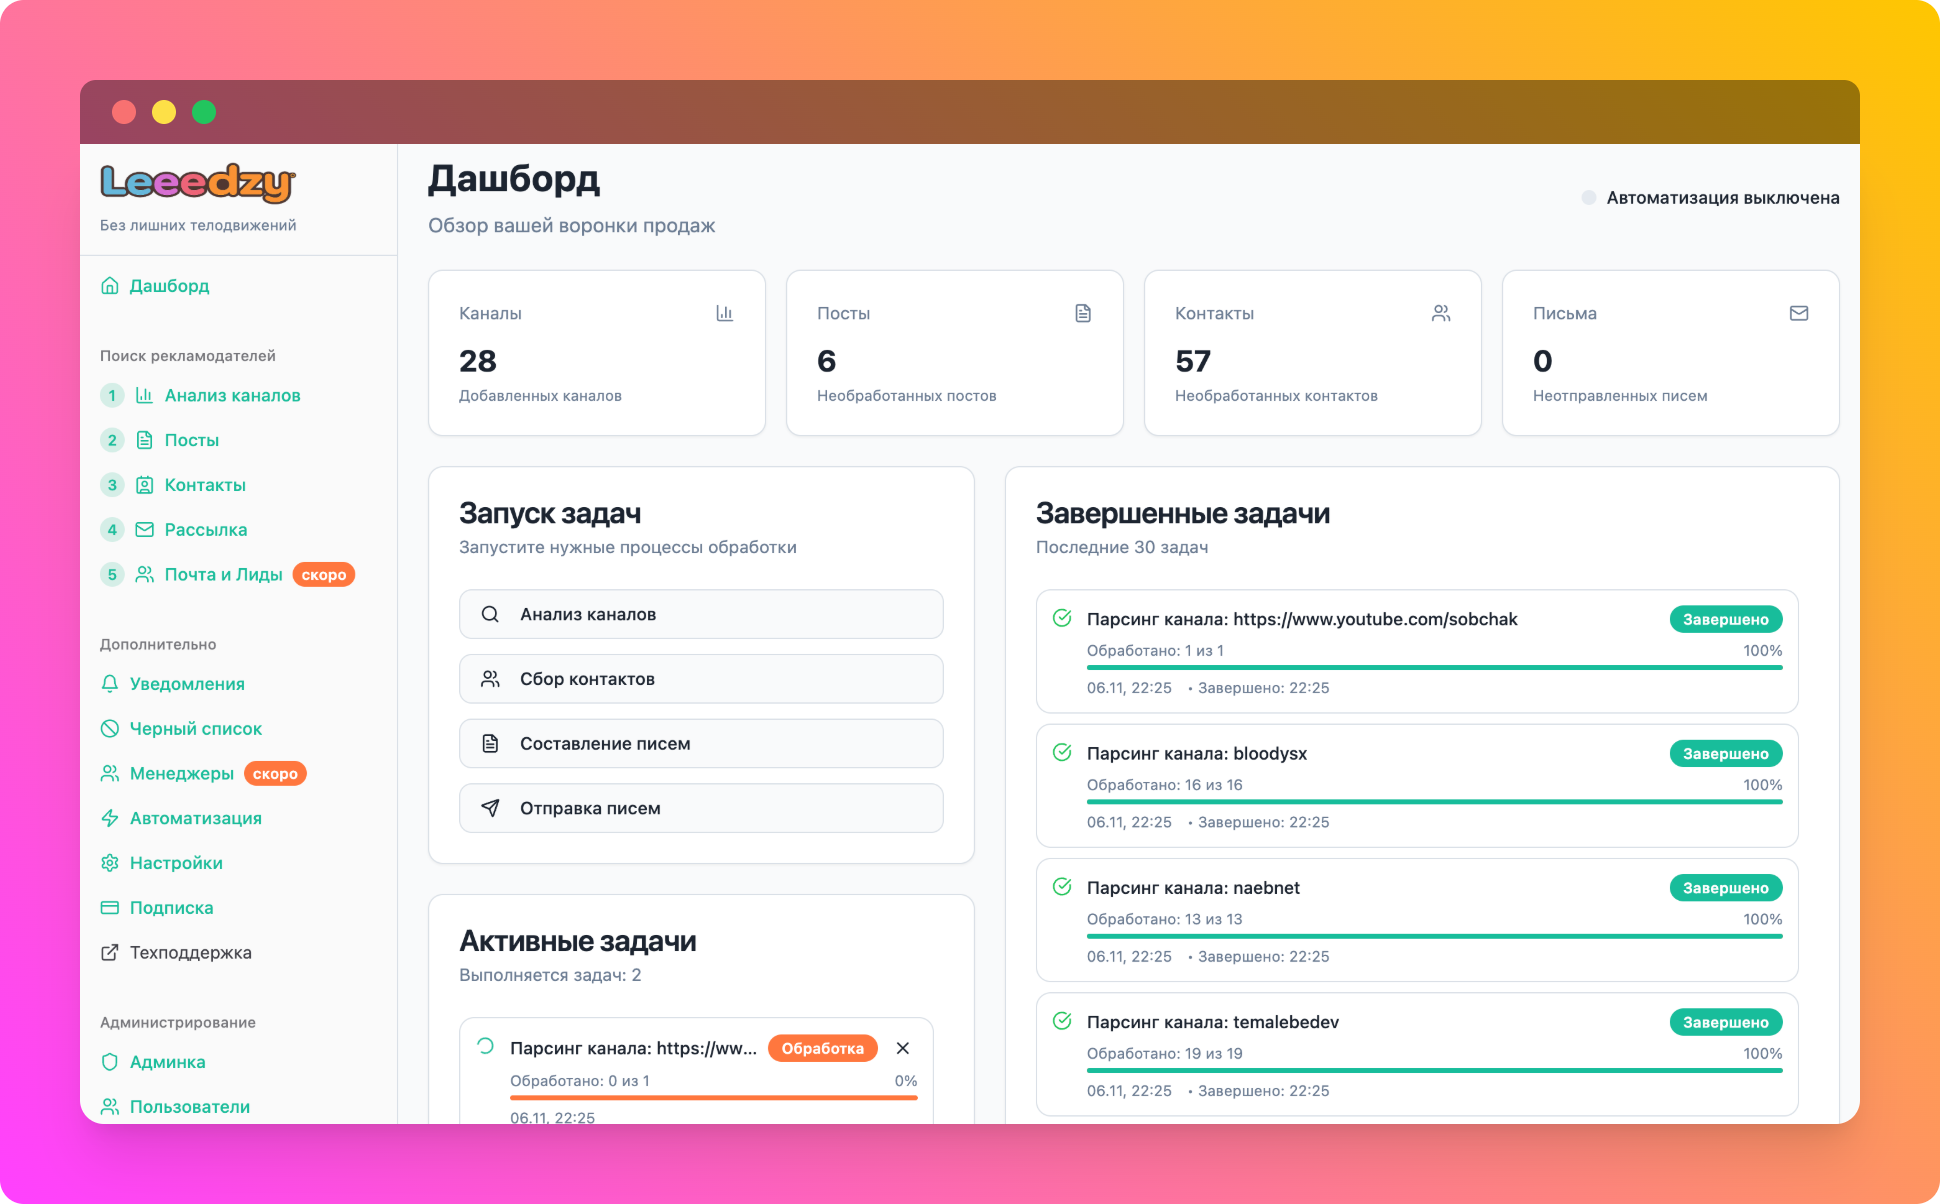Launch the Сбор контактов task
This screenshot has height=1204, width=1940.
coord(701,679)
